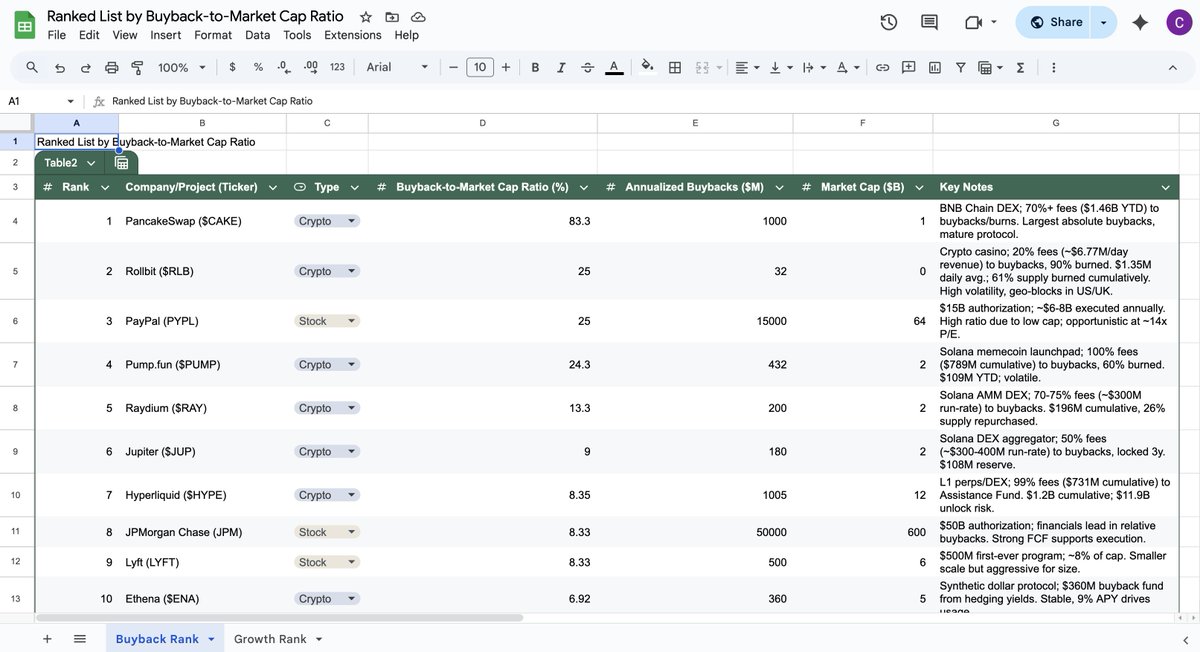Increase decimal places
Viewport: 1200px width, 652px height.
(310, 67)
